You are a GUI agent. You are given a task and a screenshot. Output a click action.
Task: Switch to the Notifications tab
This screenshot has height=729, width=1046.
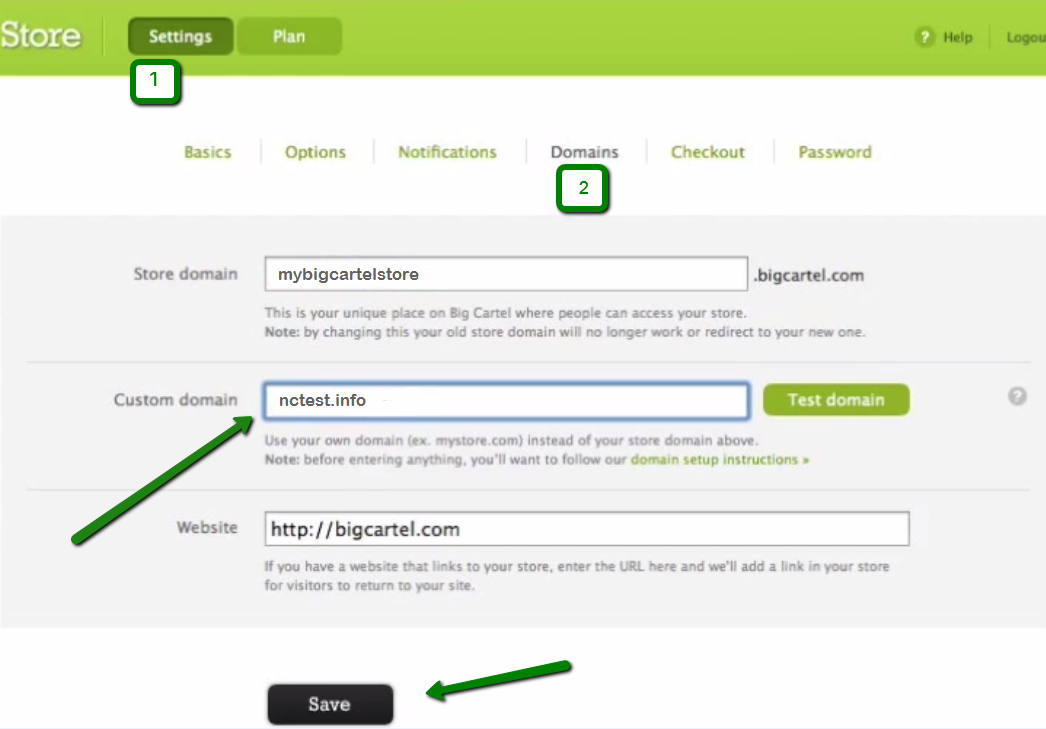click(447, 152)
